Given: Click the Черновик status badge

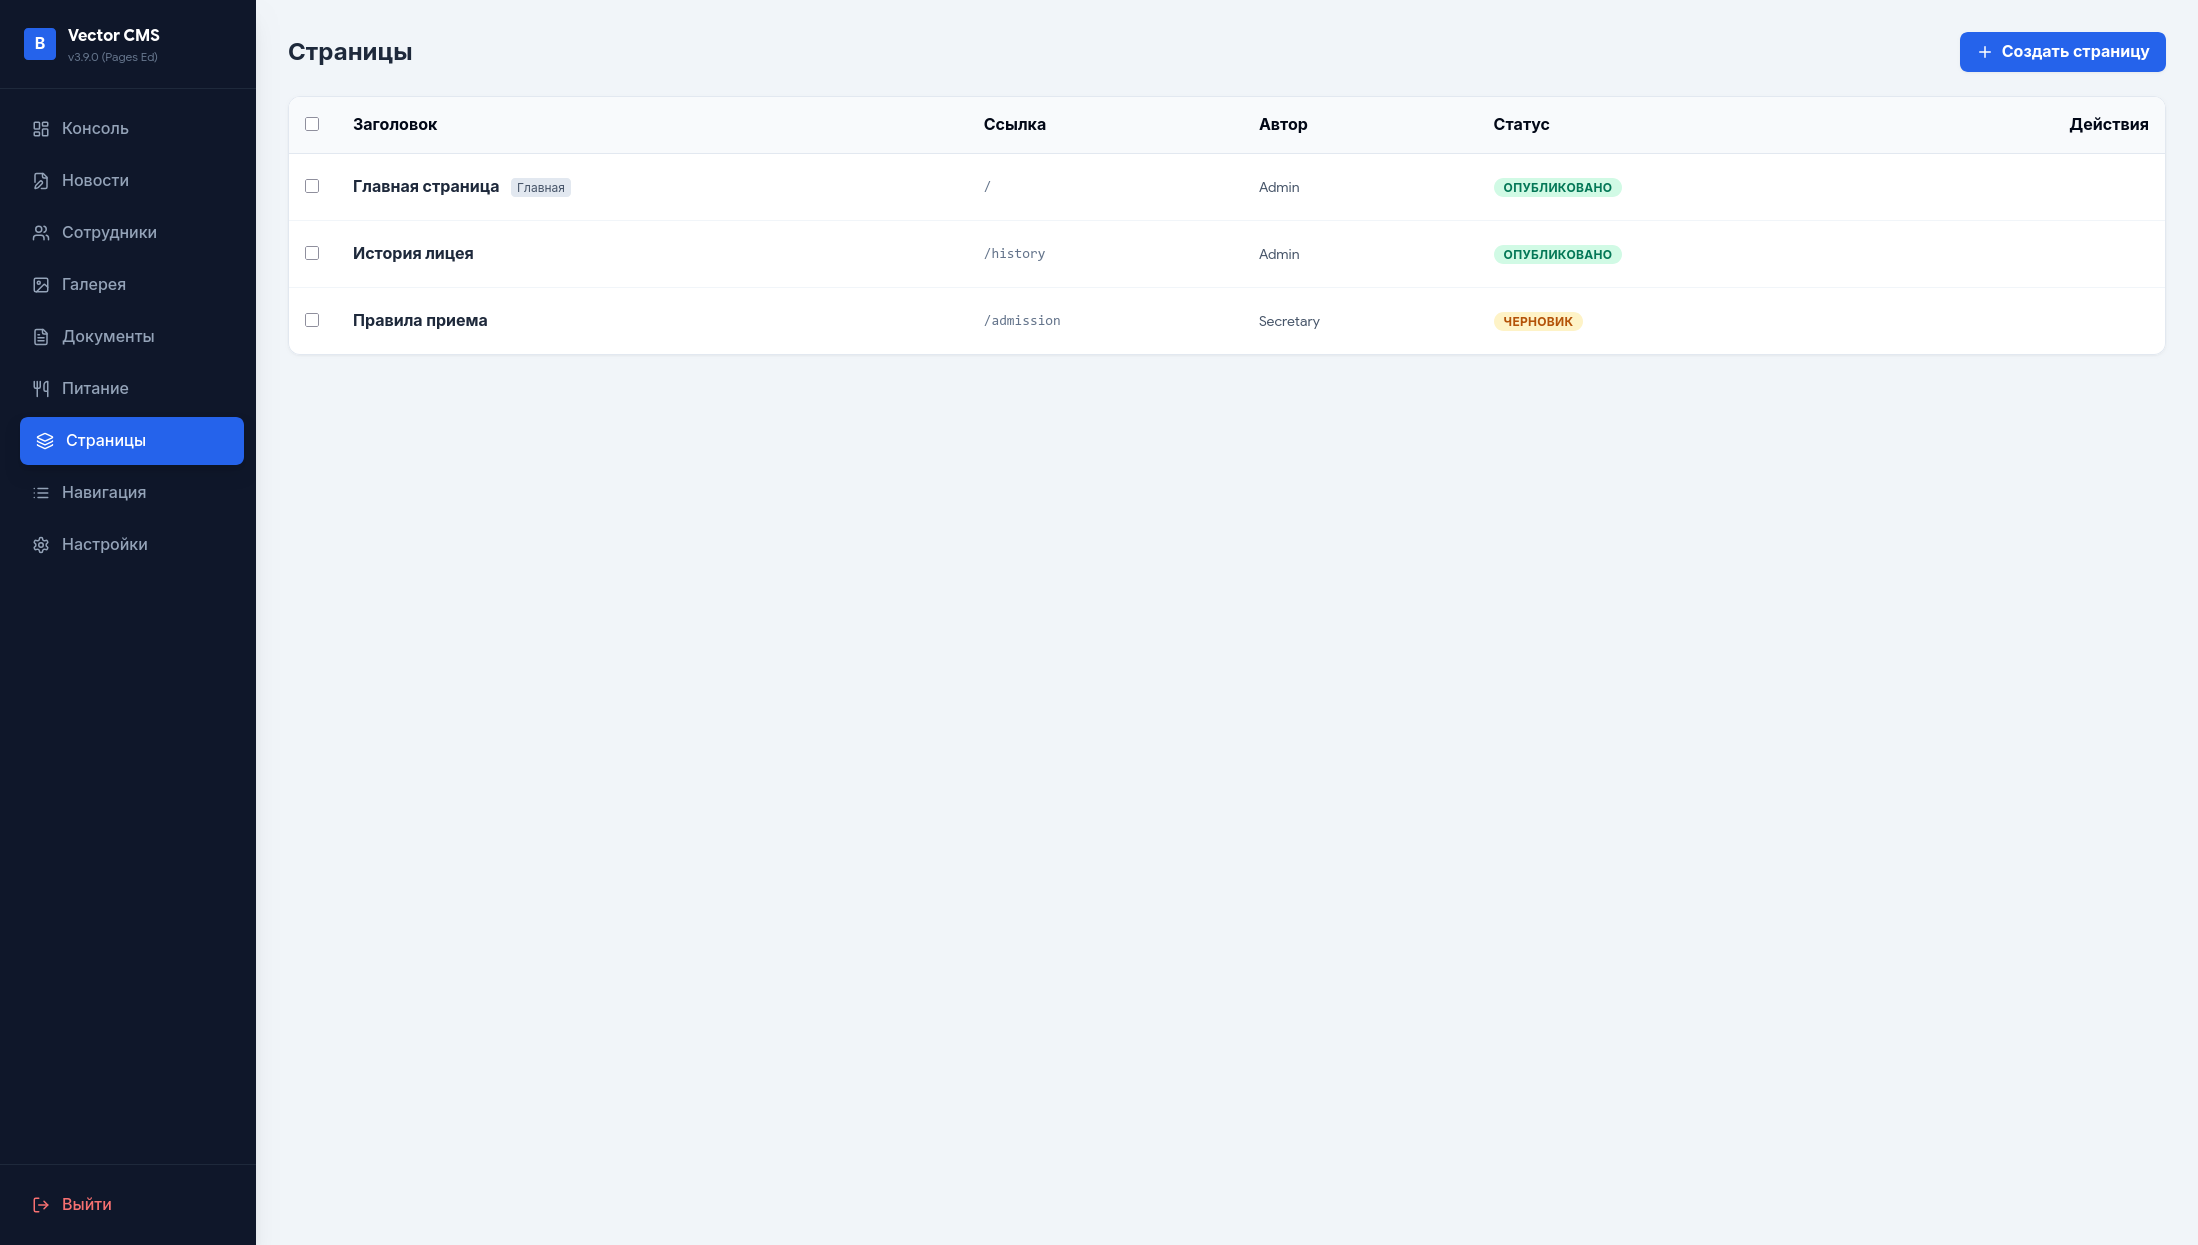Looking at the screenshot, I should (x=1537, y=322).
